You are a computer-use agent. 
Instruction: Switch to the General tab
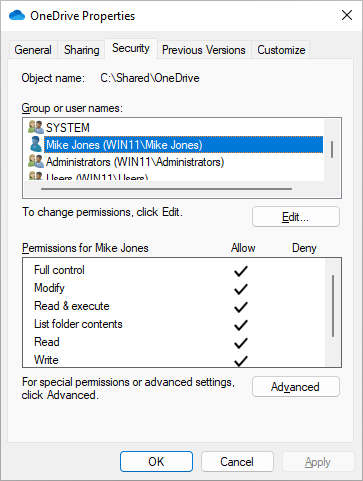click(33, 50)
